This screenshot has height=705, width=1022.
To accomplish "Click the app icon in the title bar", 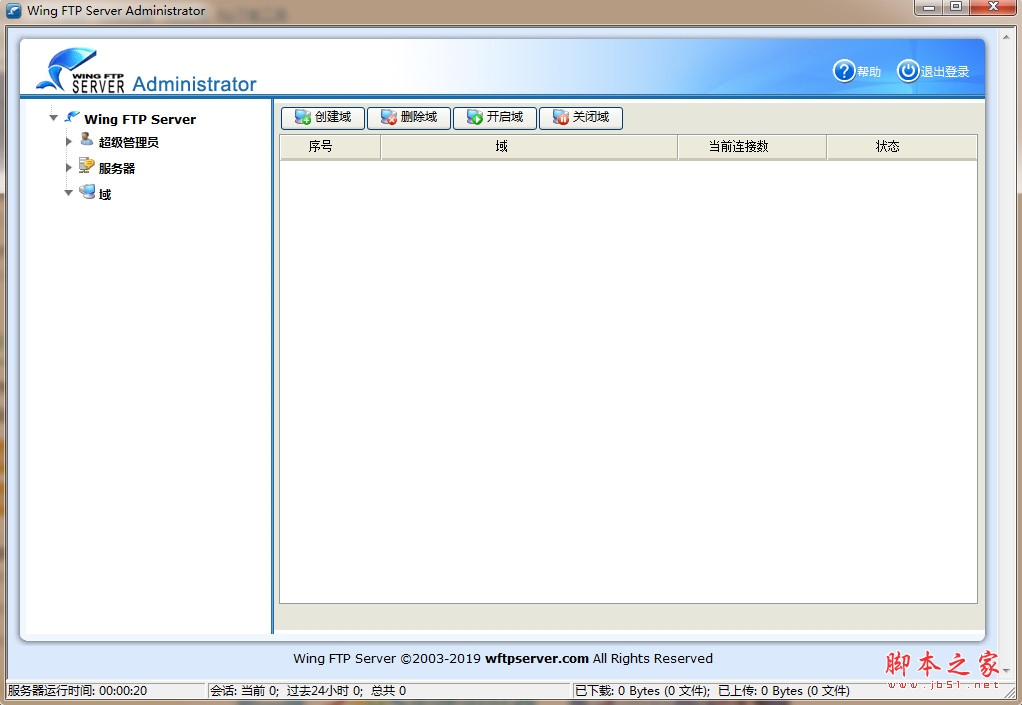I will pos(13,10).
